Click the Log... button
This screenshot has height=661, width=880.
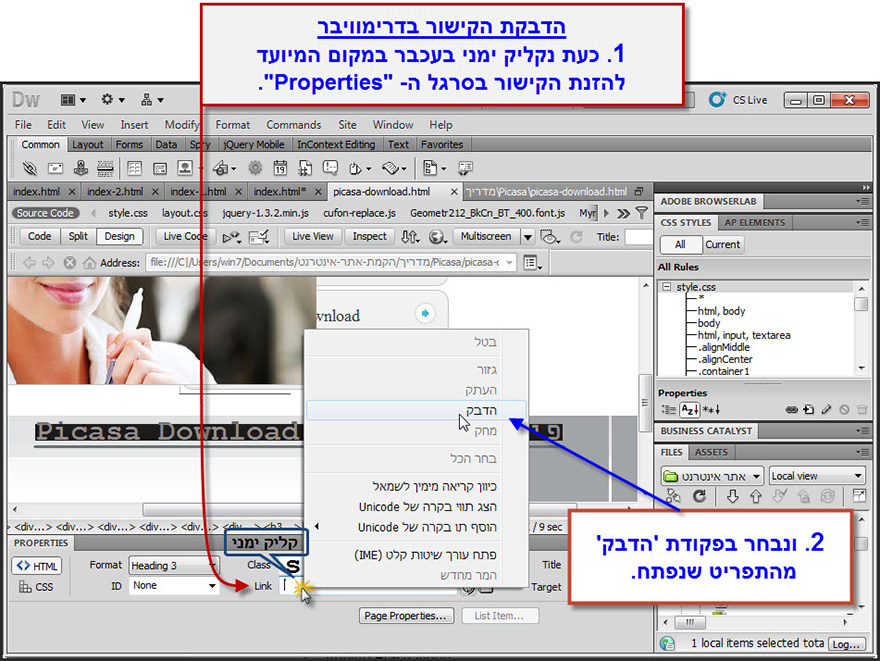(x=846, y=644)
